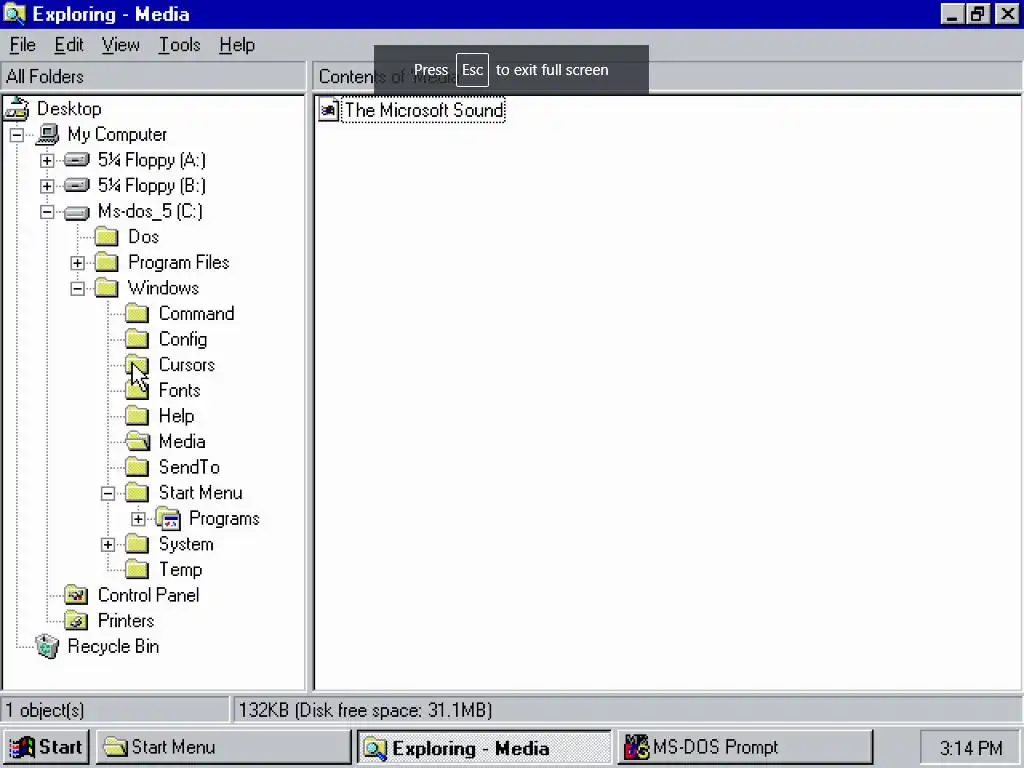
Task: Open the Help menu
Action: point(237,45)
